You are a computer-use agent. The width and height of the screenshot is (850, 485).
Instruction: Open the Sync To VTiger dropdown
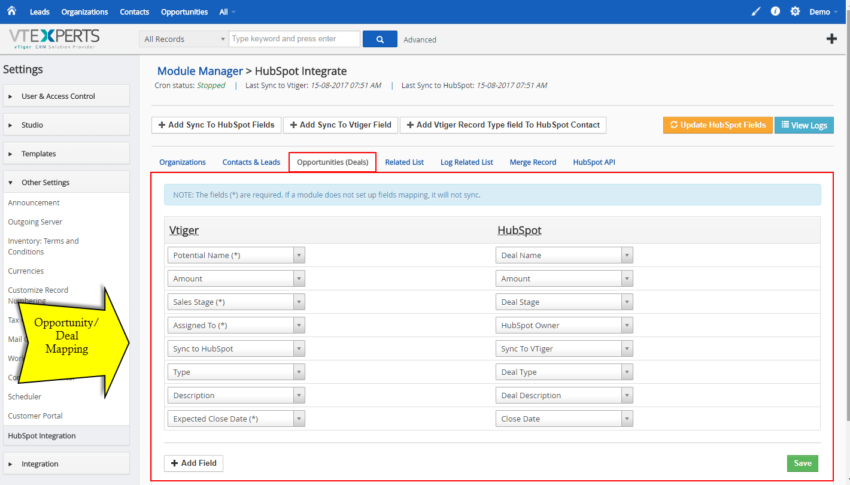[564, 348]
